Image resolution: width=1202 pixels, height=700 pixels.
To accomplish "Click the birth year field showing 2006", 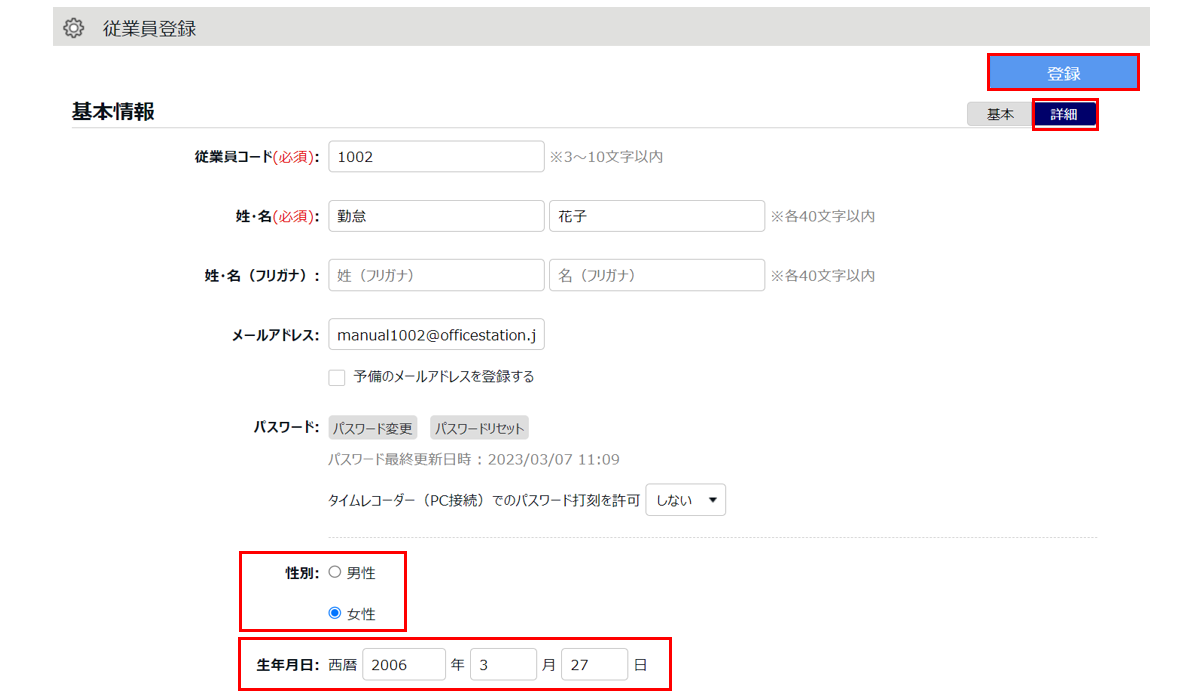I will pyautogui.click(x=404, y=664).
